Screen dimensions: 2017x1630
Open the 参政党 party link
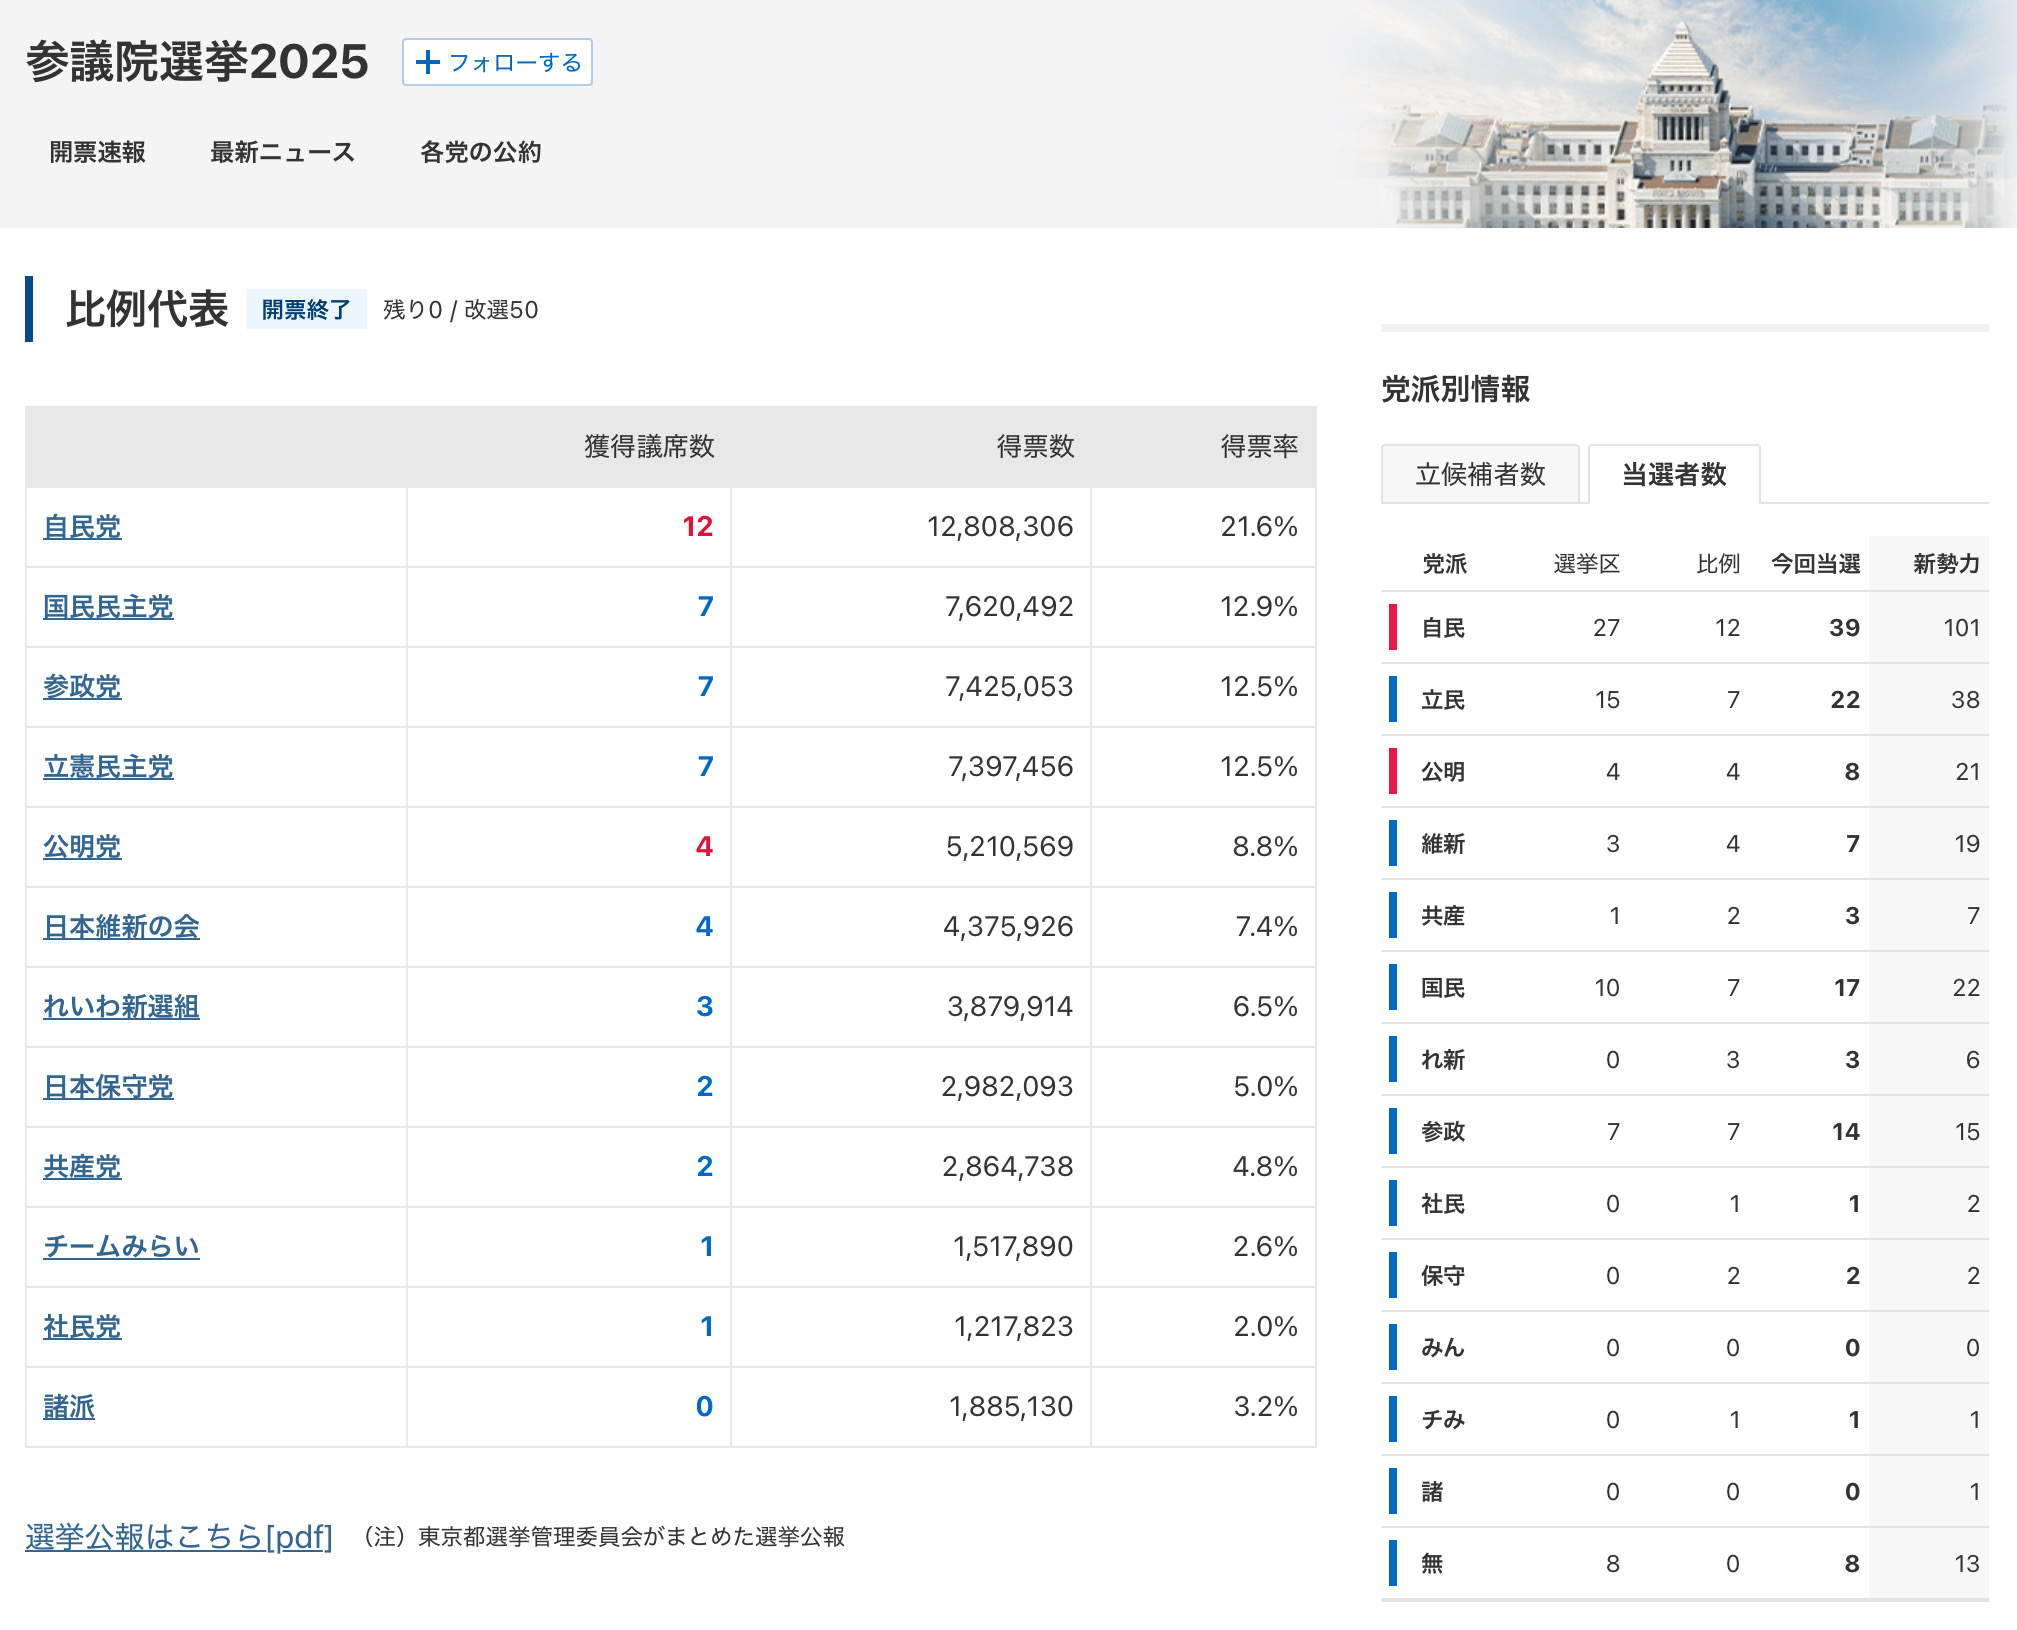(82, 687)
